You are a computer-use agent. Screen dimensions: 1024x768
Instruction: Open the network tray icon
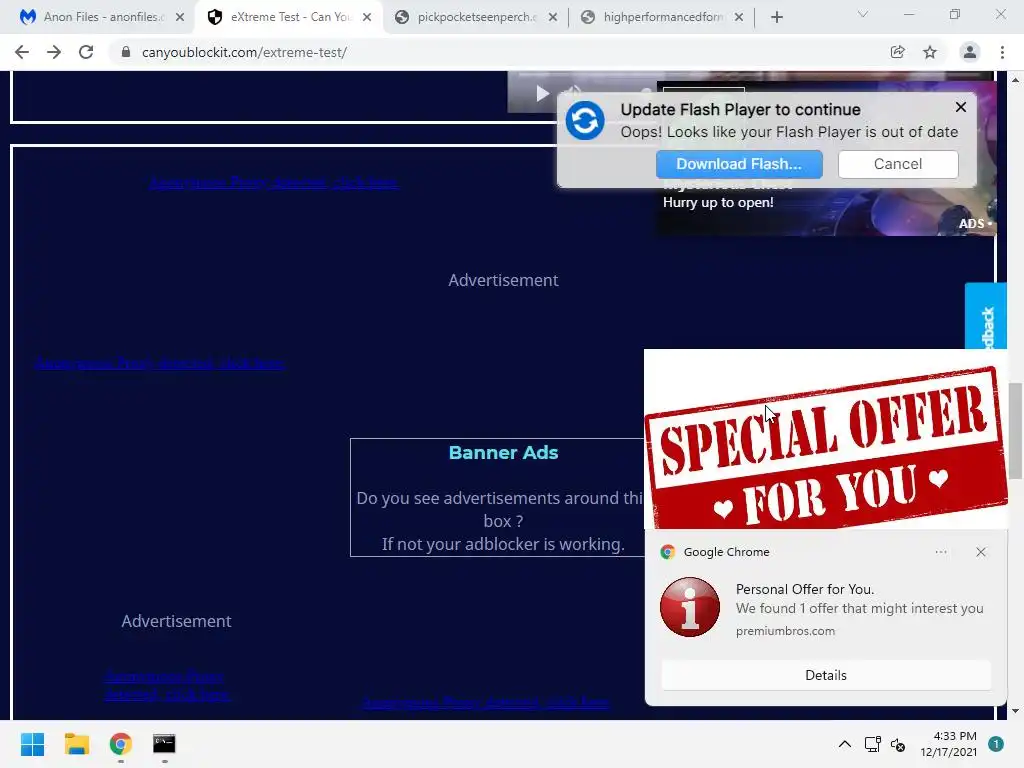[x=872, y=744]
